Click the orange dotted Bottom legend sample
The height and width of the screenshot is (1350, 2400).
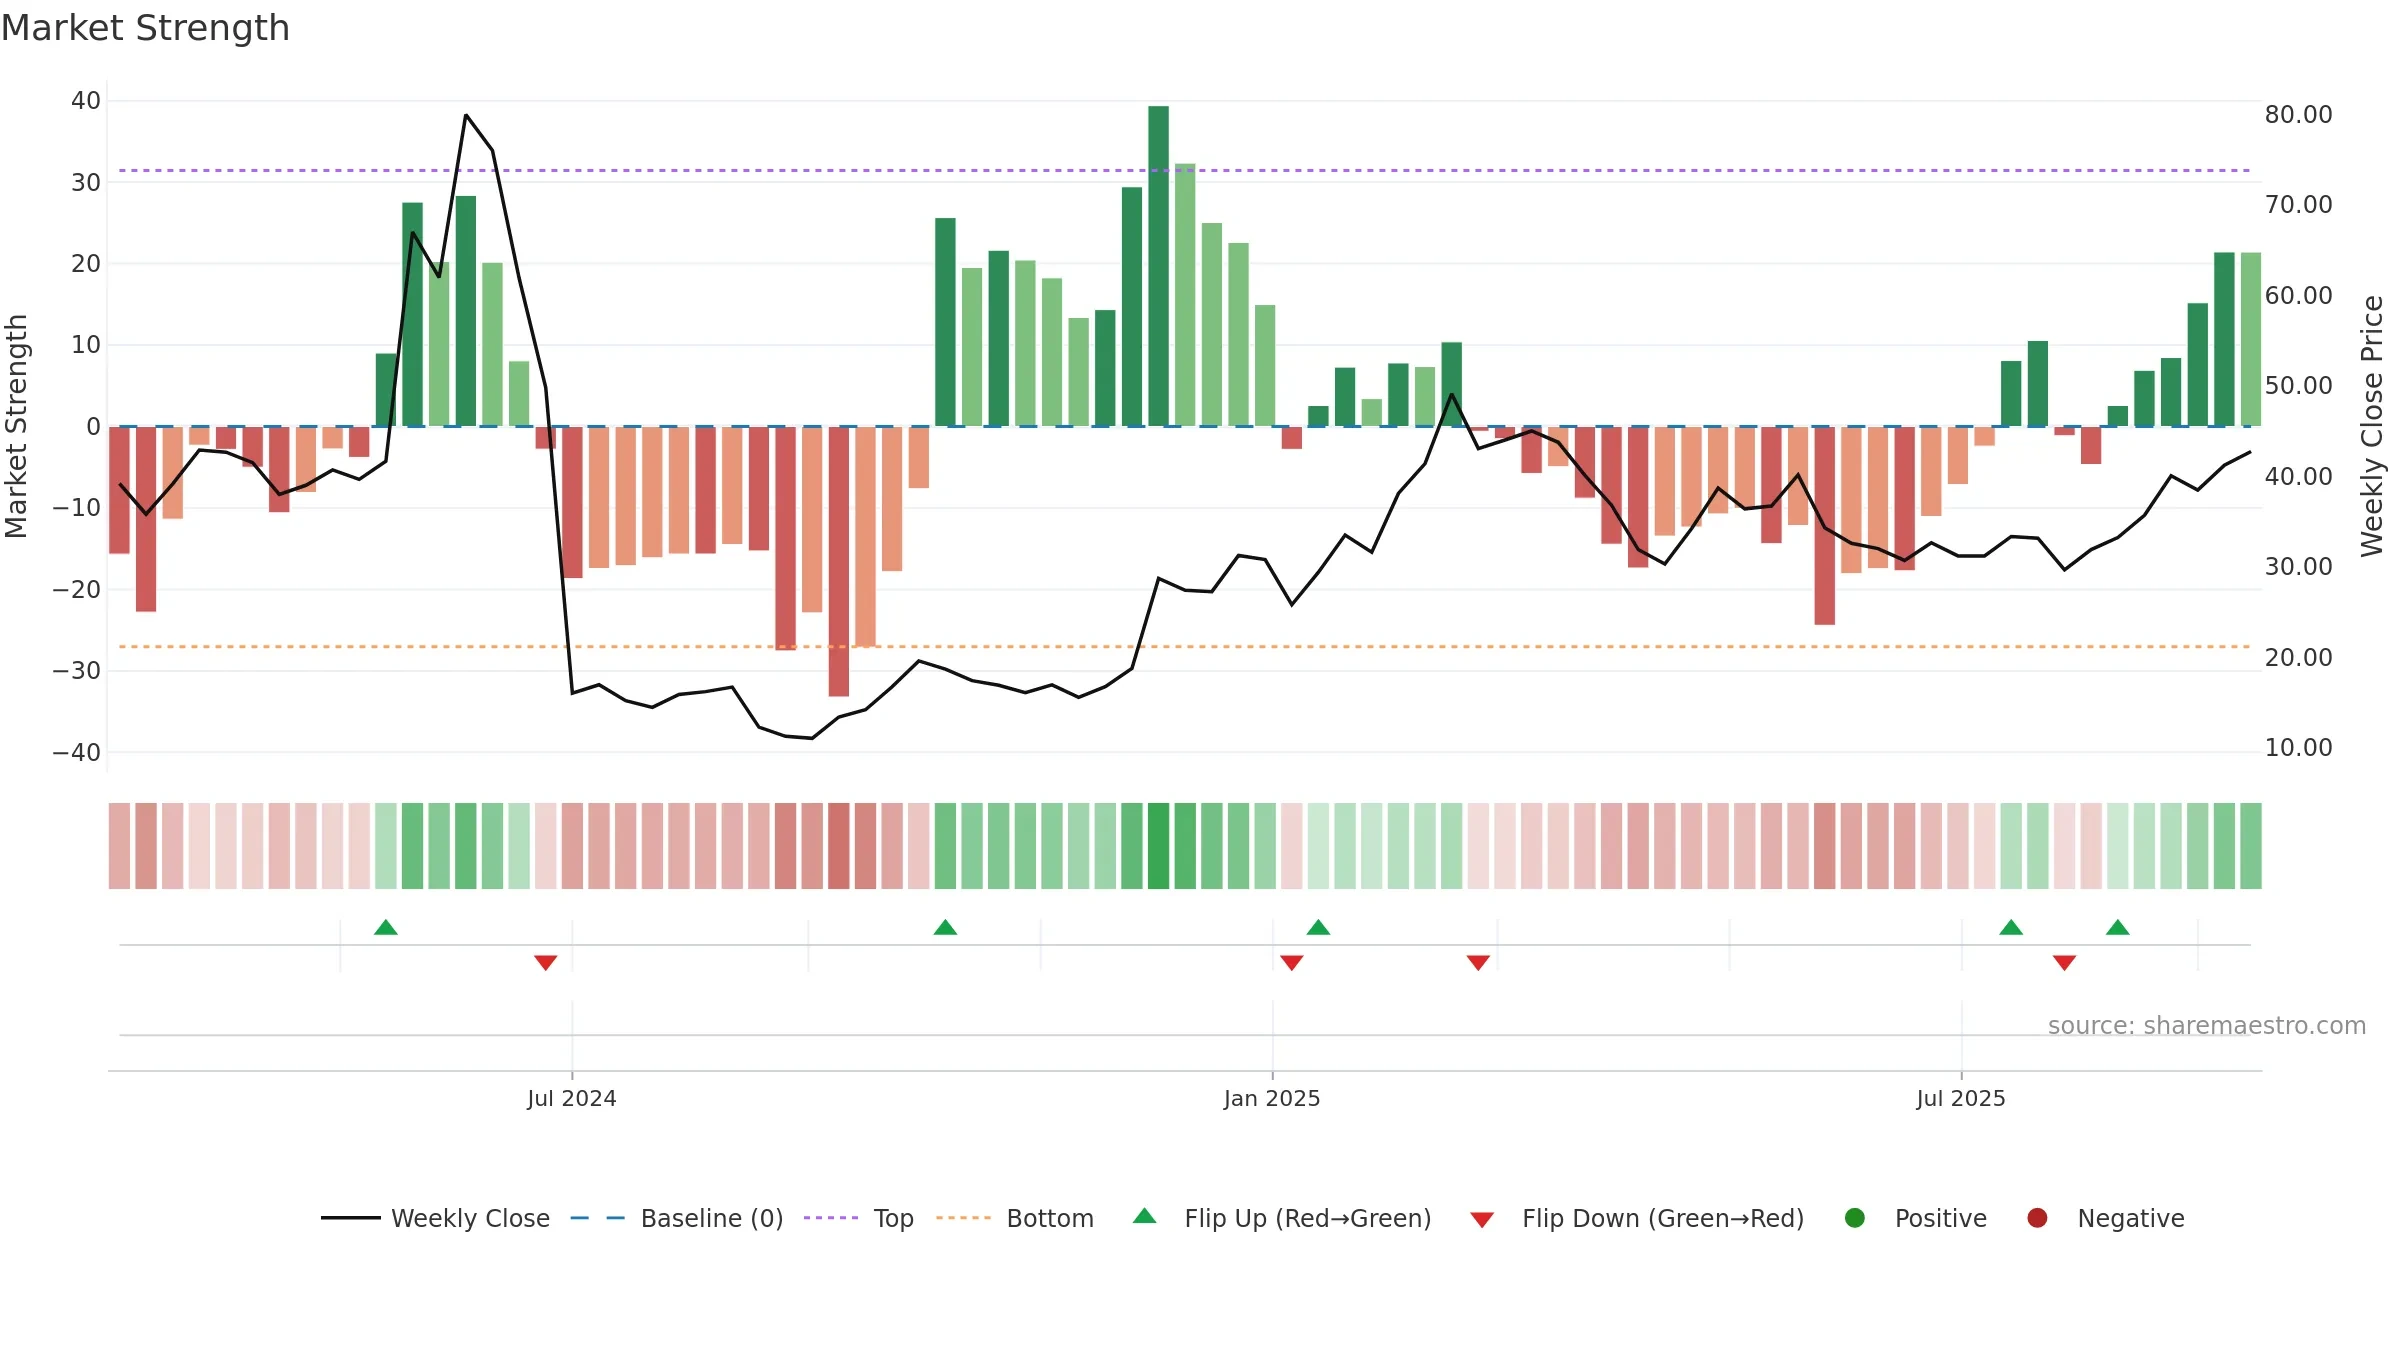pyautogui.click(x=963, y=1218)
